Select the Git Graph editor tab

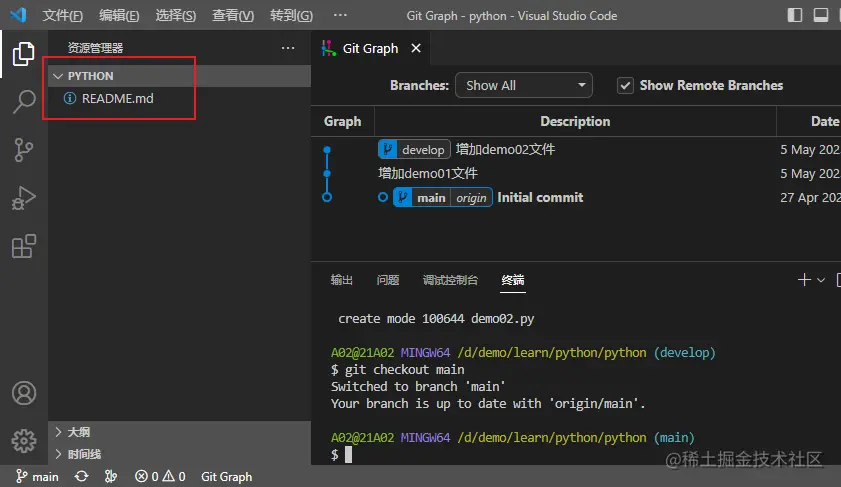click(370, 48)
